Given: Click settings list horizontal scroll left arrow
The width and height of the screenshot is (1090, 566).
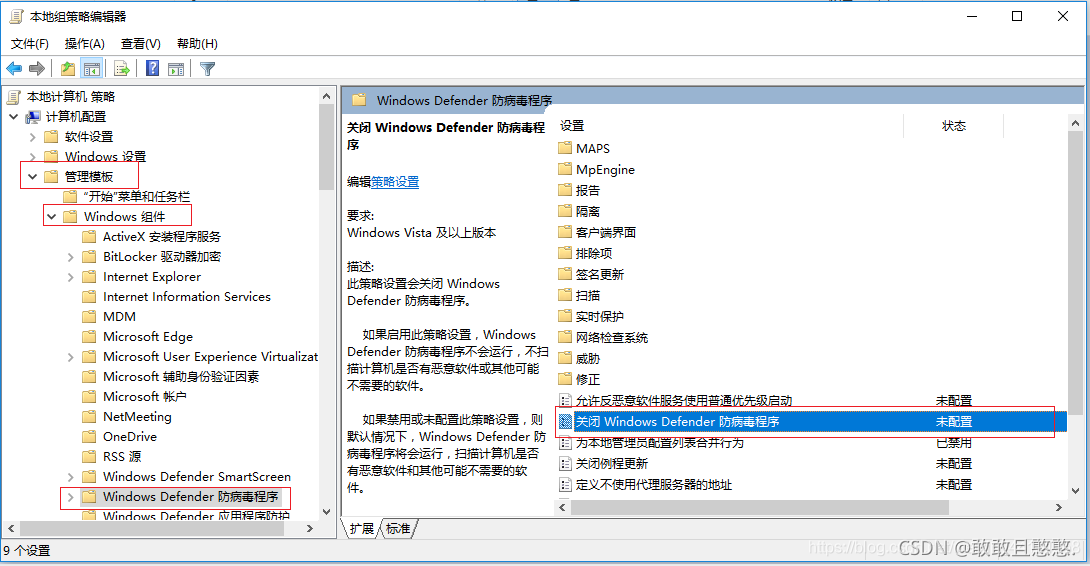Looking at the screenshot, I should [x=563, y=508].
